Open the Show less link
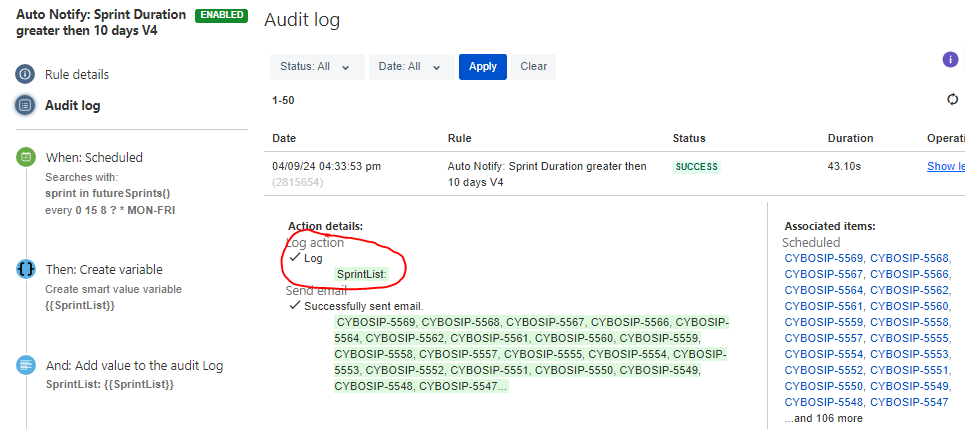The image size is (965, 429). pos(946,166)
